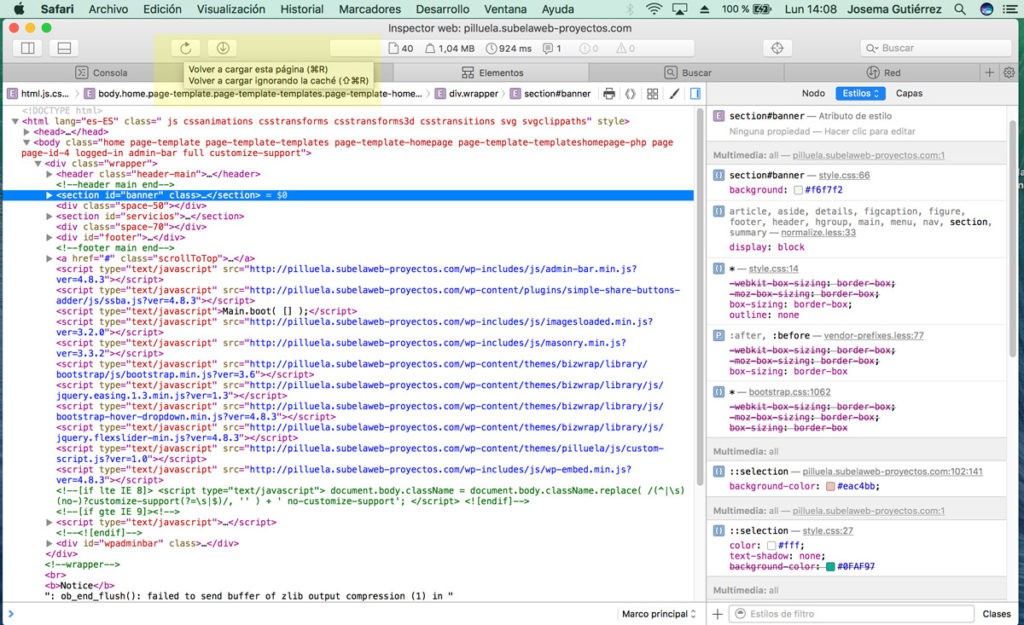Expand the scrollToTop anchor node
The height and width of the screenshot is (625, 1024).
pyautogui.click(x=49, y=259)
